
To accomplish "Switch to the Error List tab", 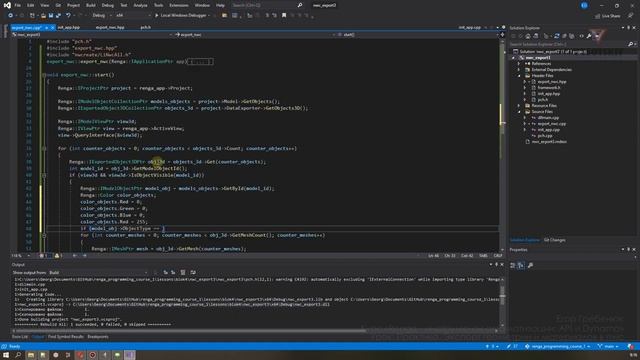I will point(20,337).
